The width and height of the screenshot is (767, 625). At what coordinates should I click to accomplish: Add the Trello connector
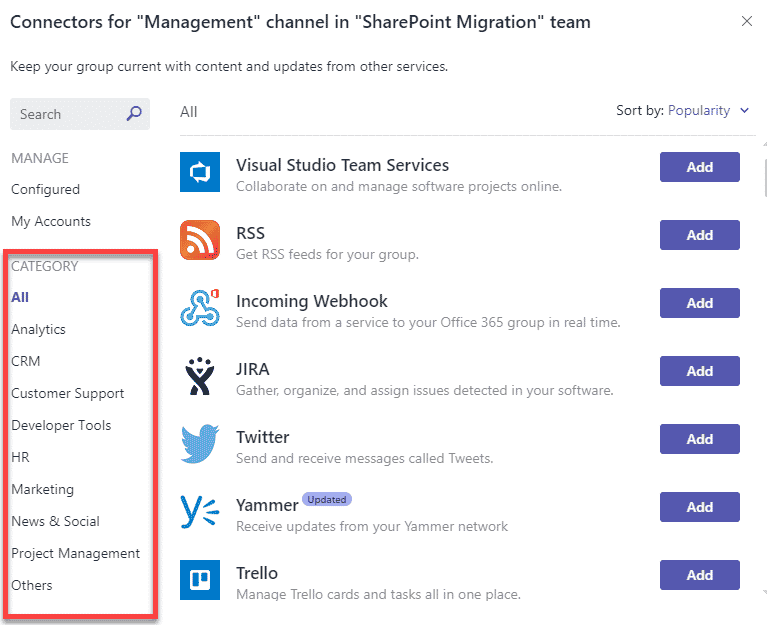pyautogui.click(x=699, y=575)
